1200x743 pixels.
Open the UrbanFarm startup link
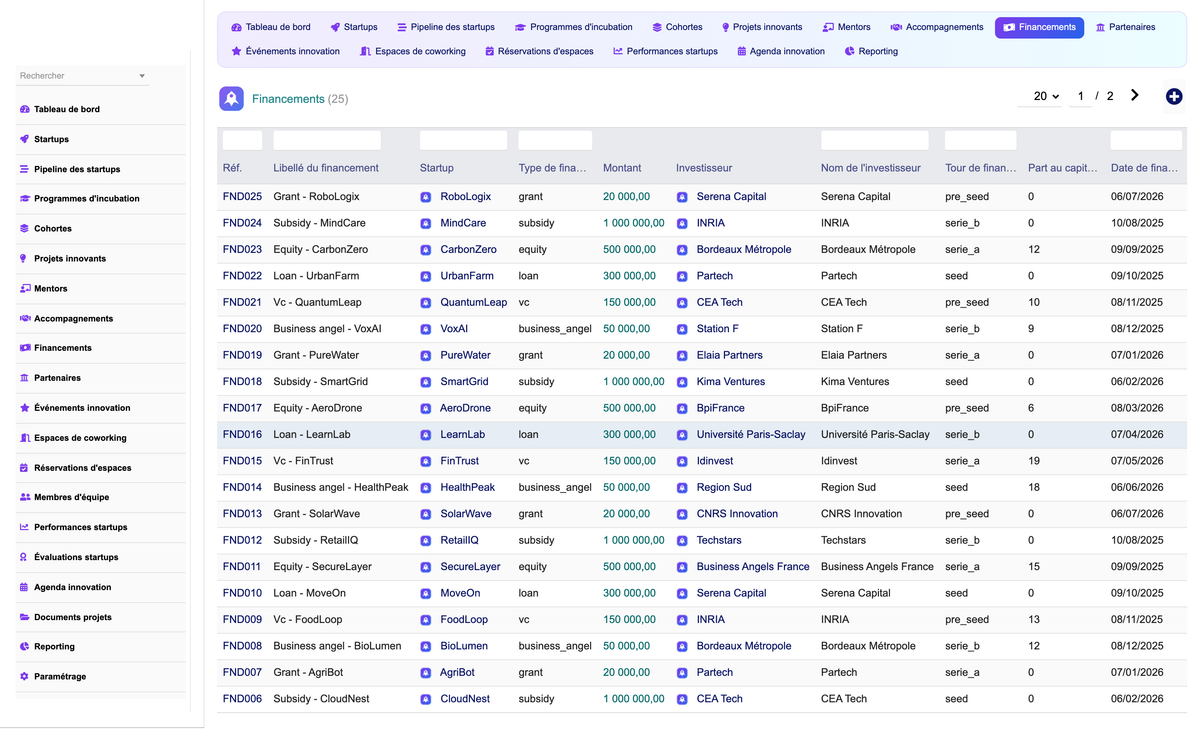coord(467,276)
